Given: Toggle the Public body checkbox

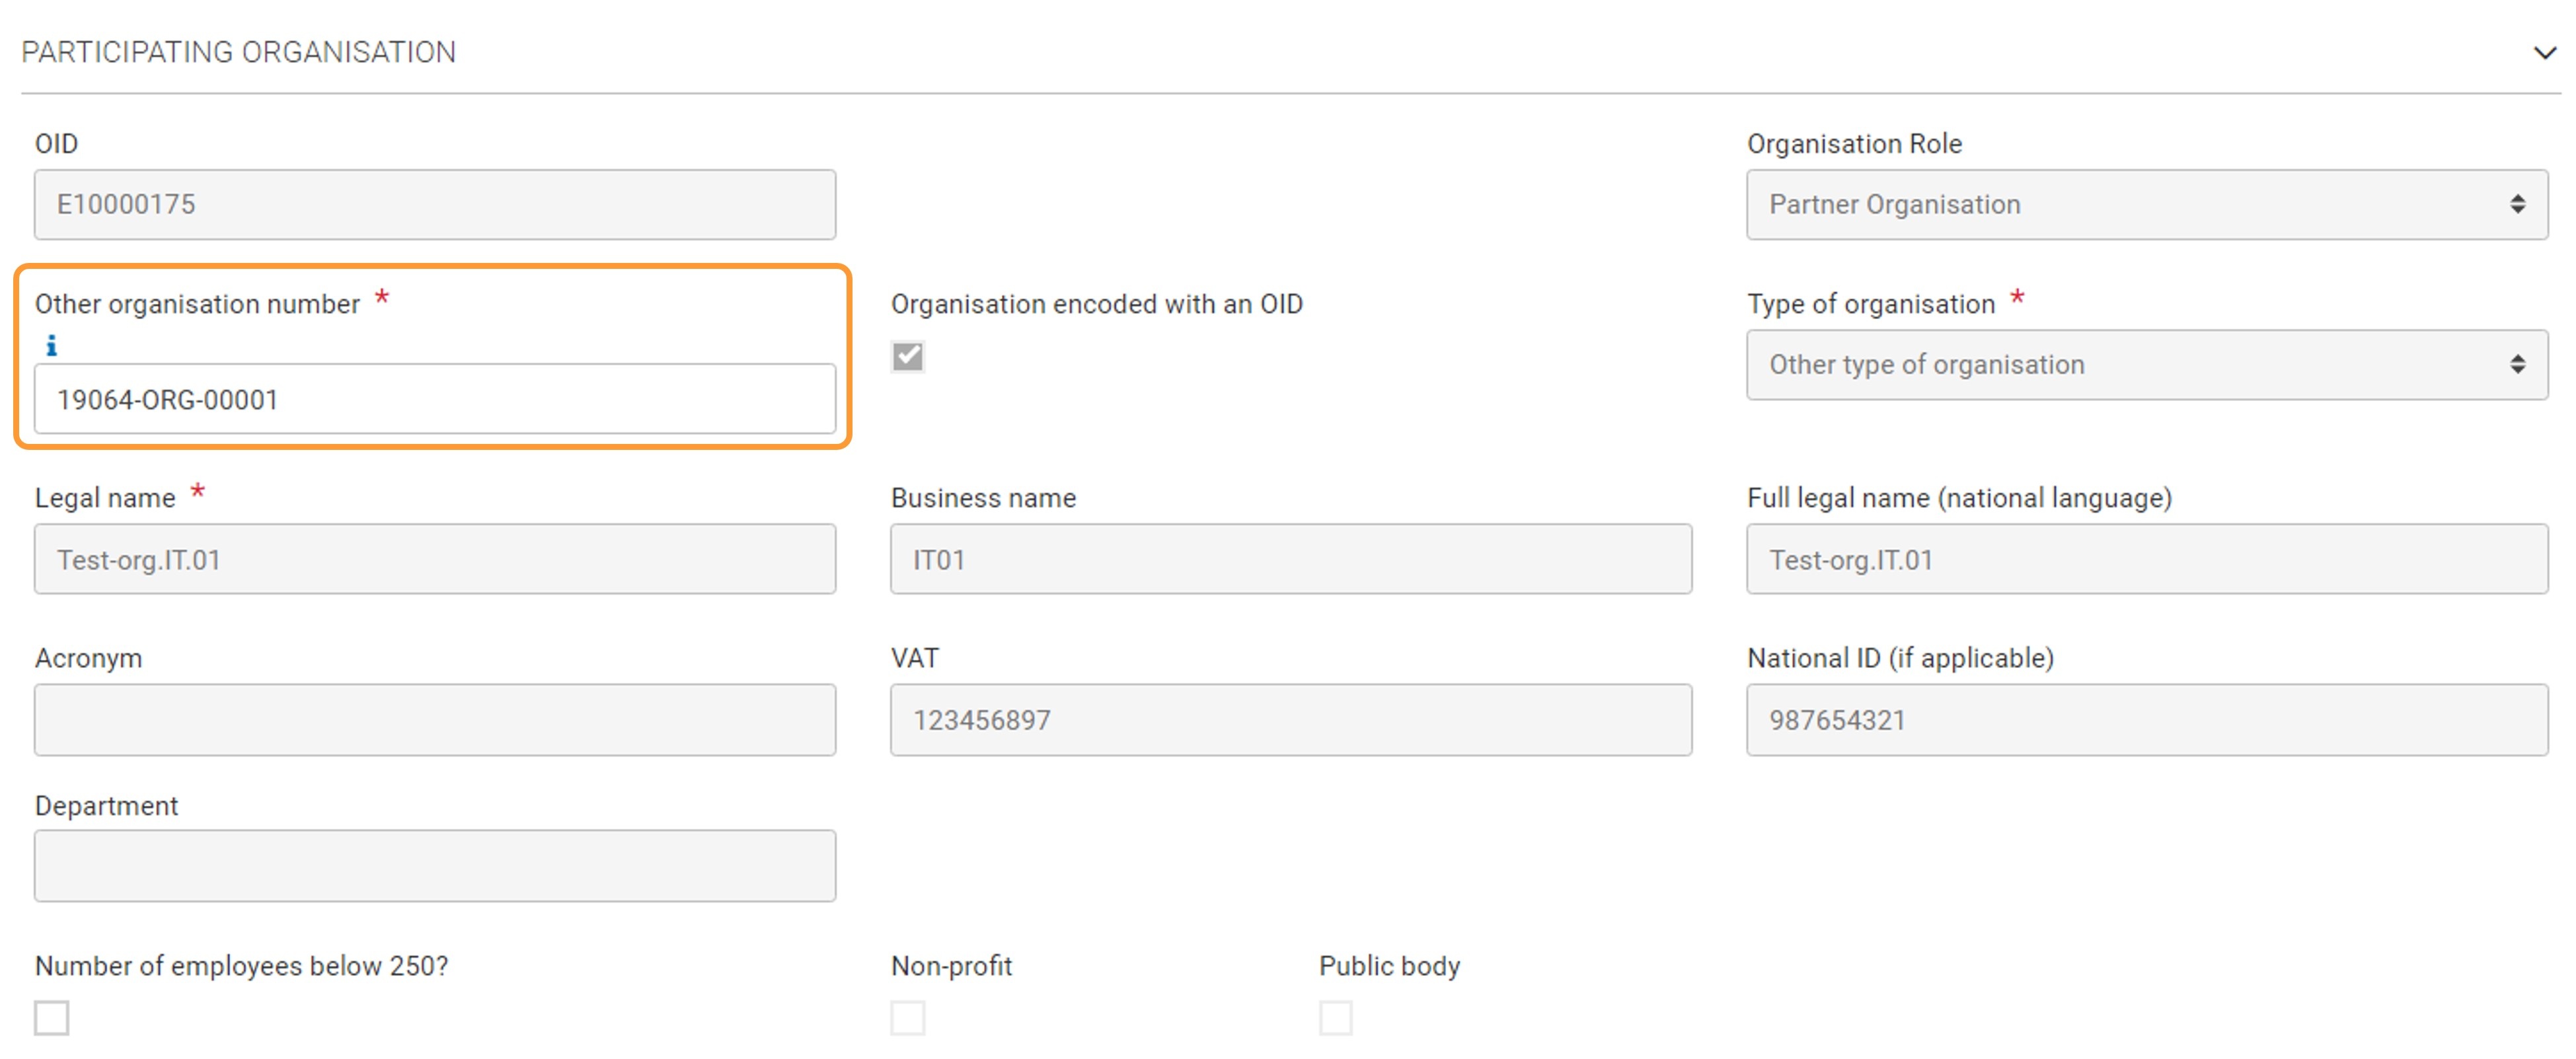Looking at the screenshot, I should tap(1335, 1017).
